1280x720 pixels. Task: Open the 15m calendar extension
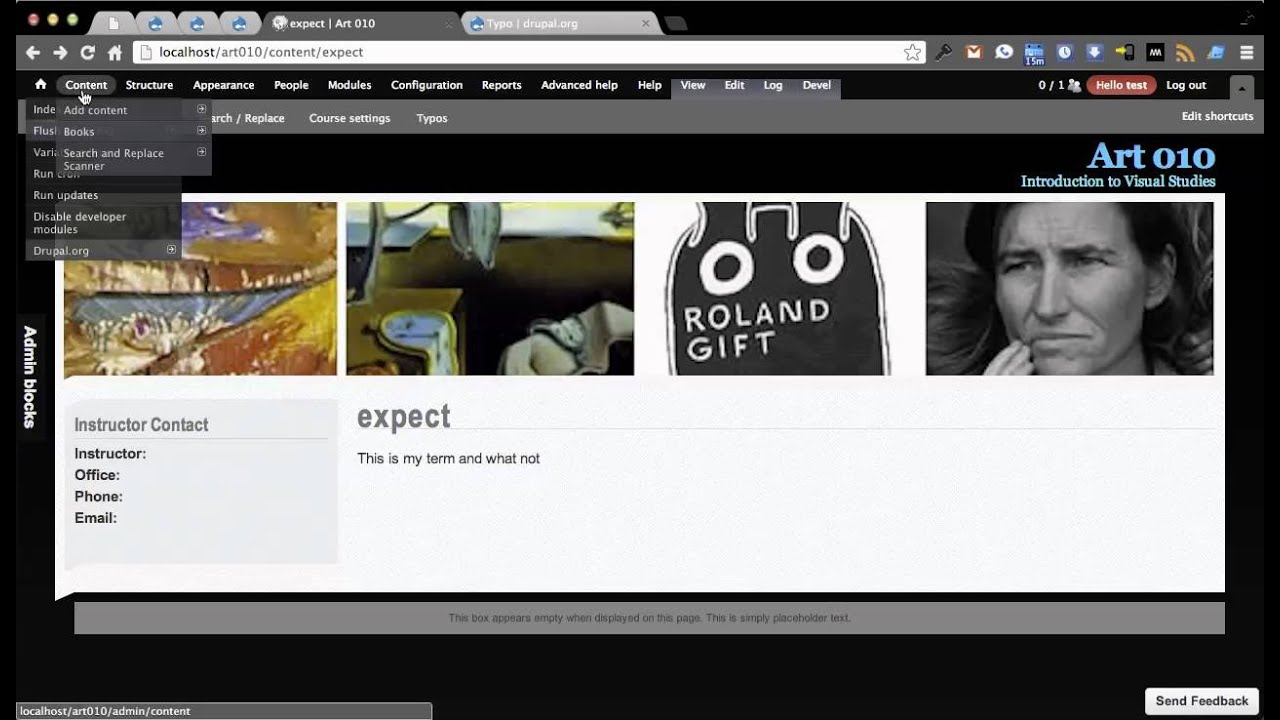(x=1034, y=53)
